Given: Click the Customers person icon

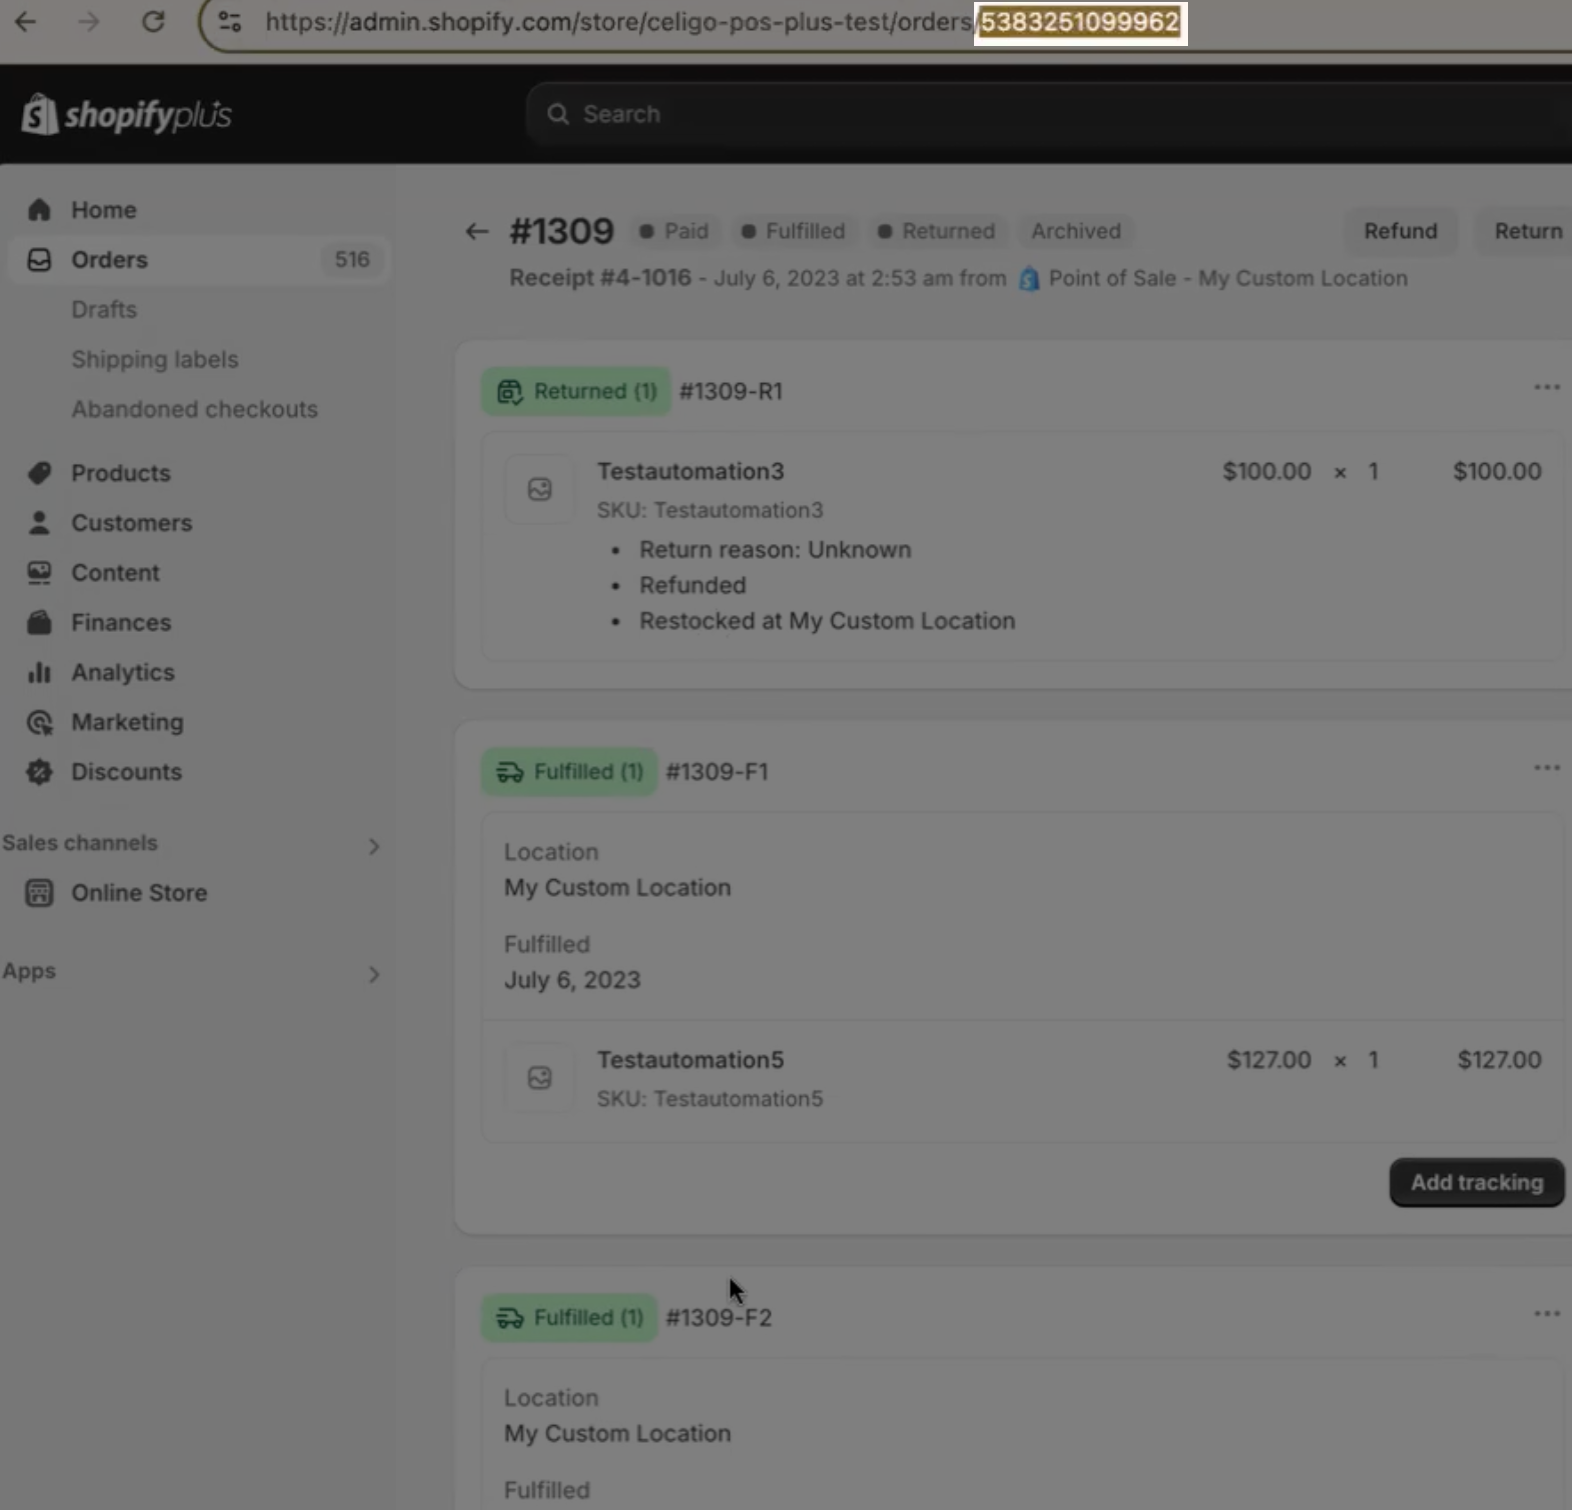Looking at the screenshot, I should point(39,523).
